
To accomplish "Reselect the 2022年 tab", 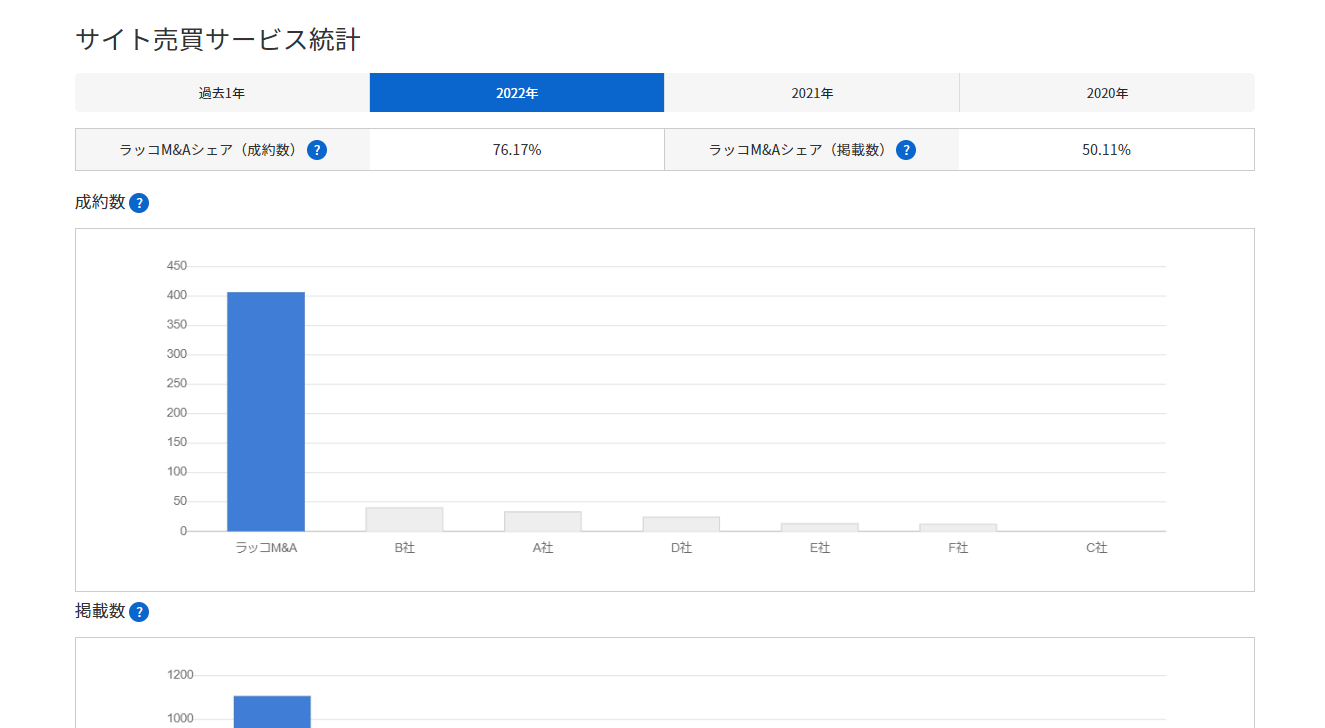I will (x=517, y=92).
